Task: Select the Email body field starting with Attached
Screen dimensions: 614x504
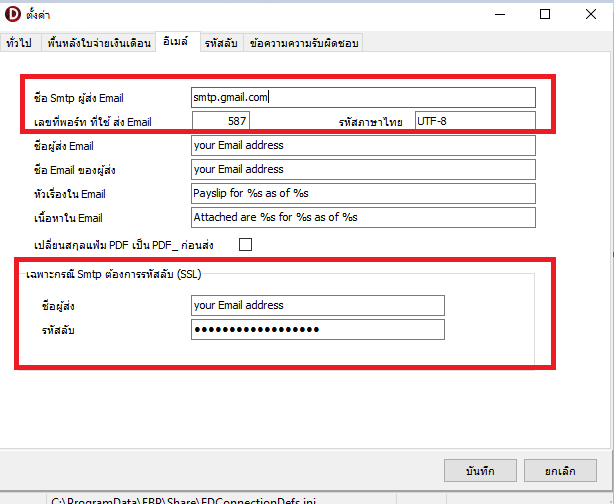Action: 363,217
